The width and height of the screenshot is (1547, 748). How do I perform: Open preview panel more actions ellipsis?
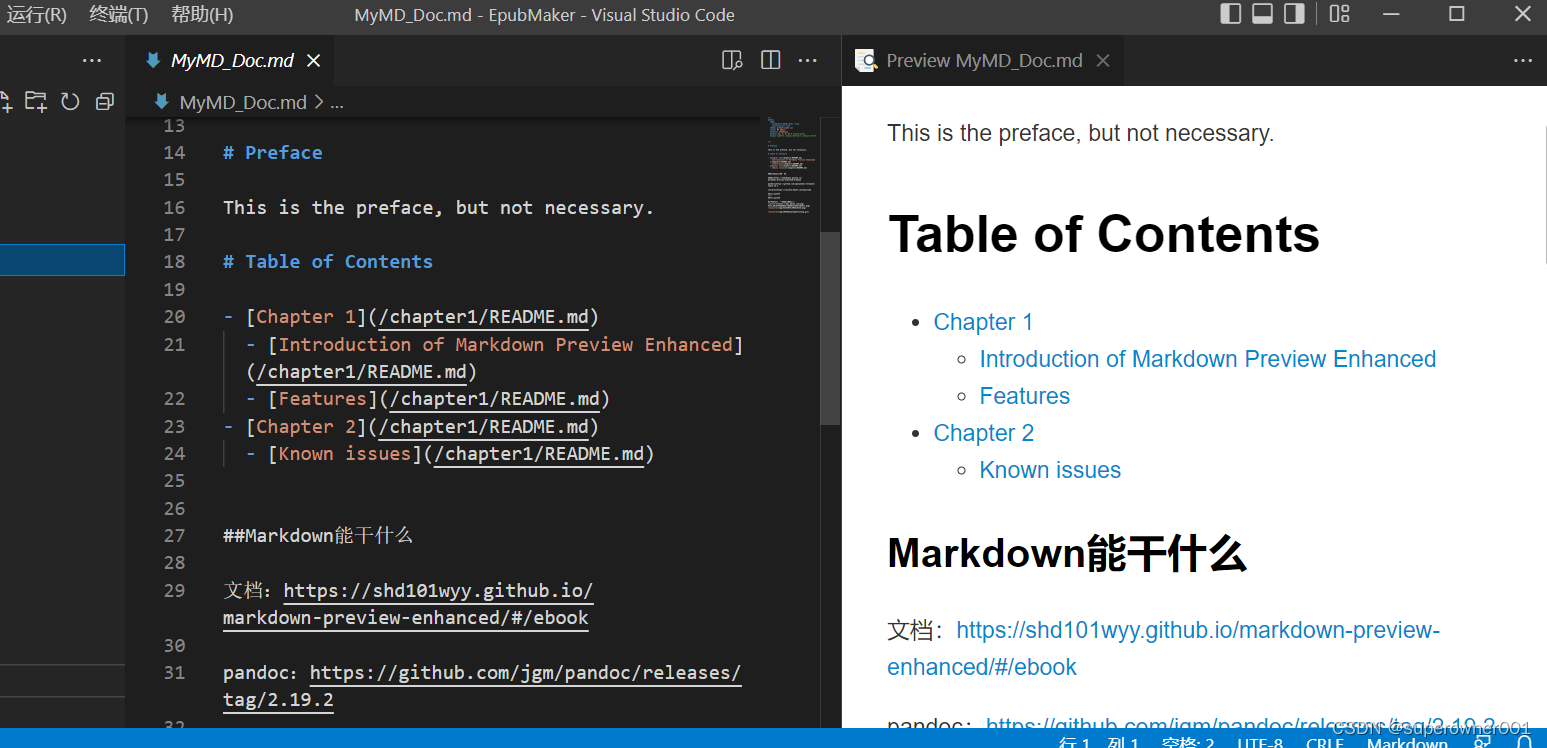point(1523,61)
